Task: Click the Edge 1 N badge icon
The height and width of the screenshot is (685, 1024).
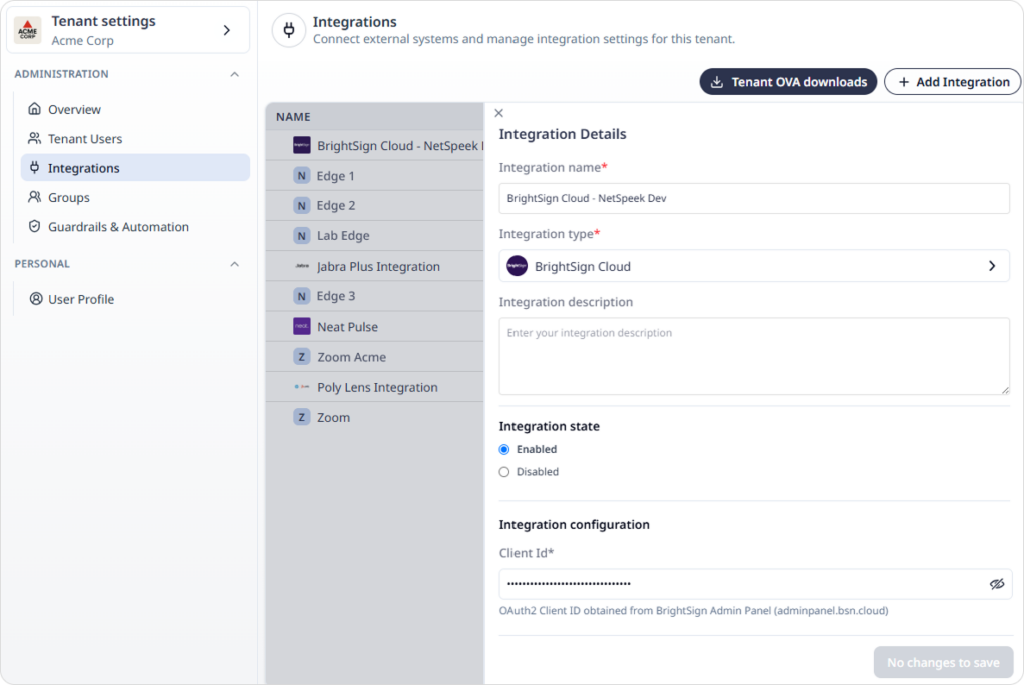Action: point(302,176)
